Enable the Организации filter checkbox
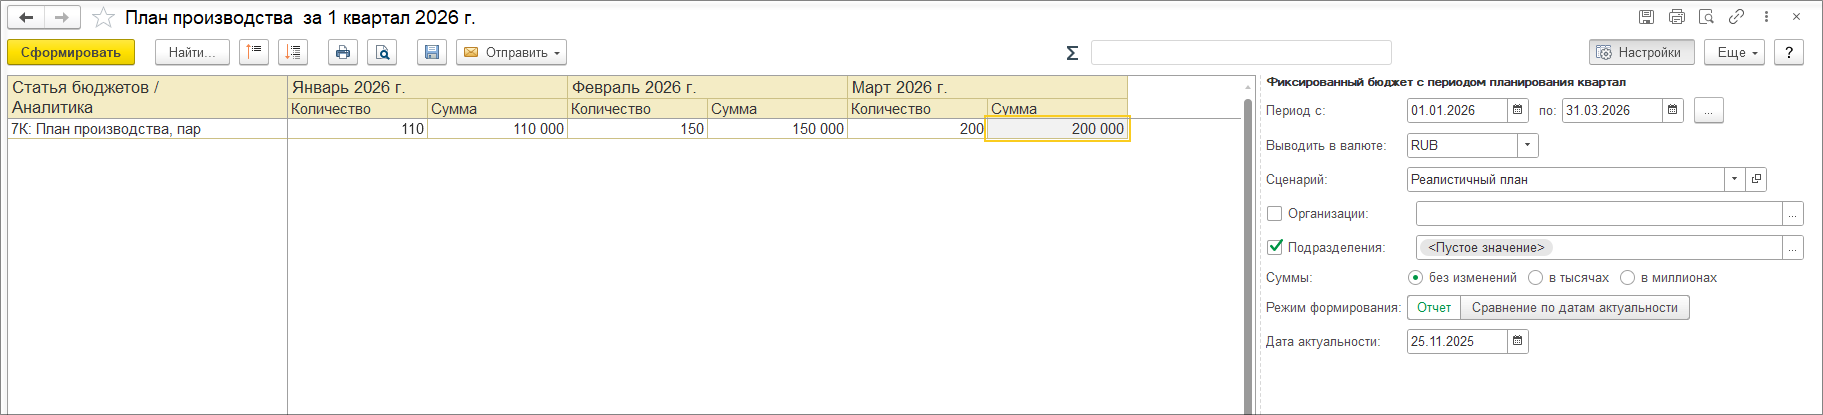Image resolution: width=1823 pixels, height=415 pixels. tap(1275, 213)
